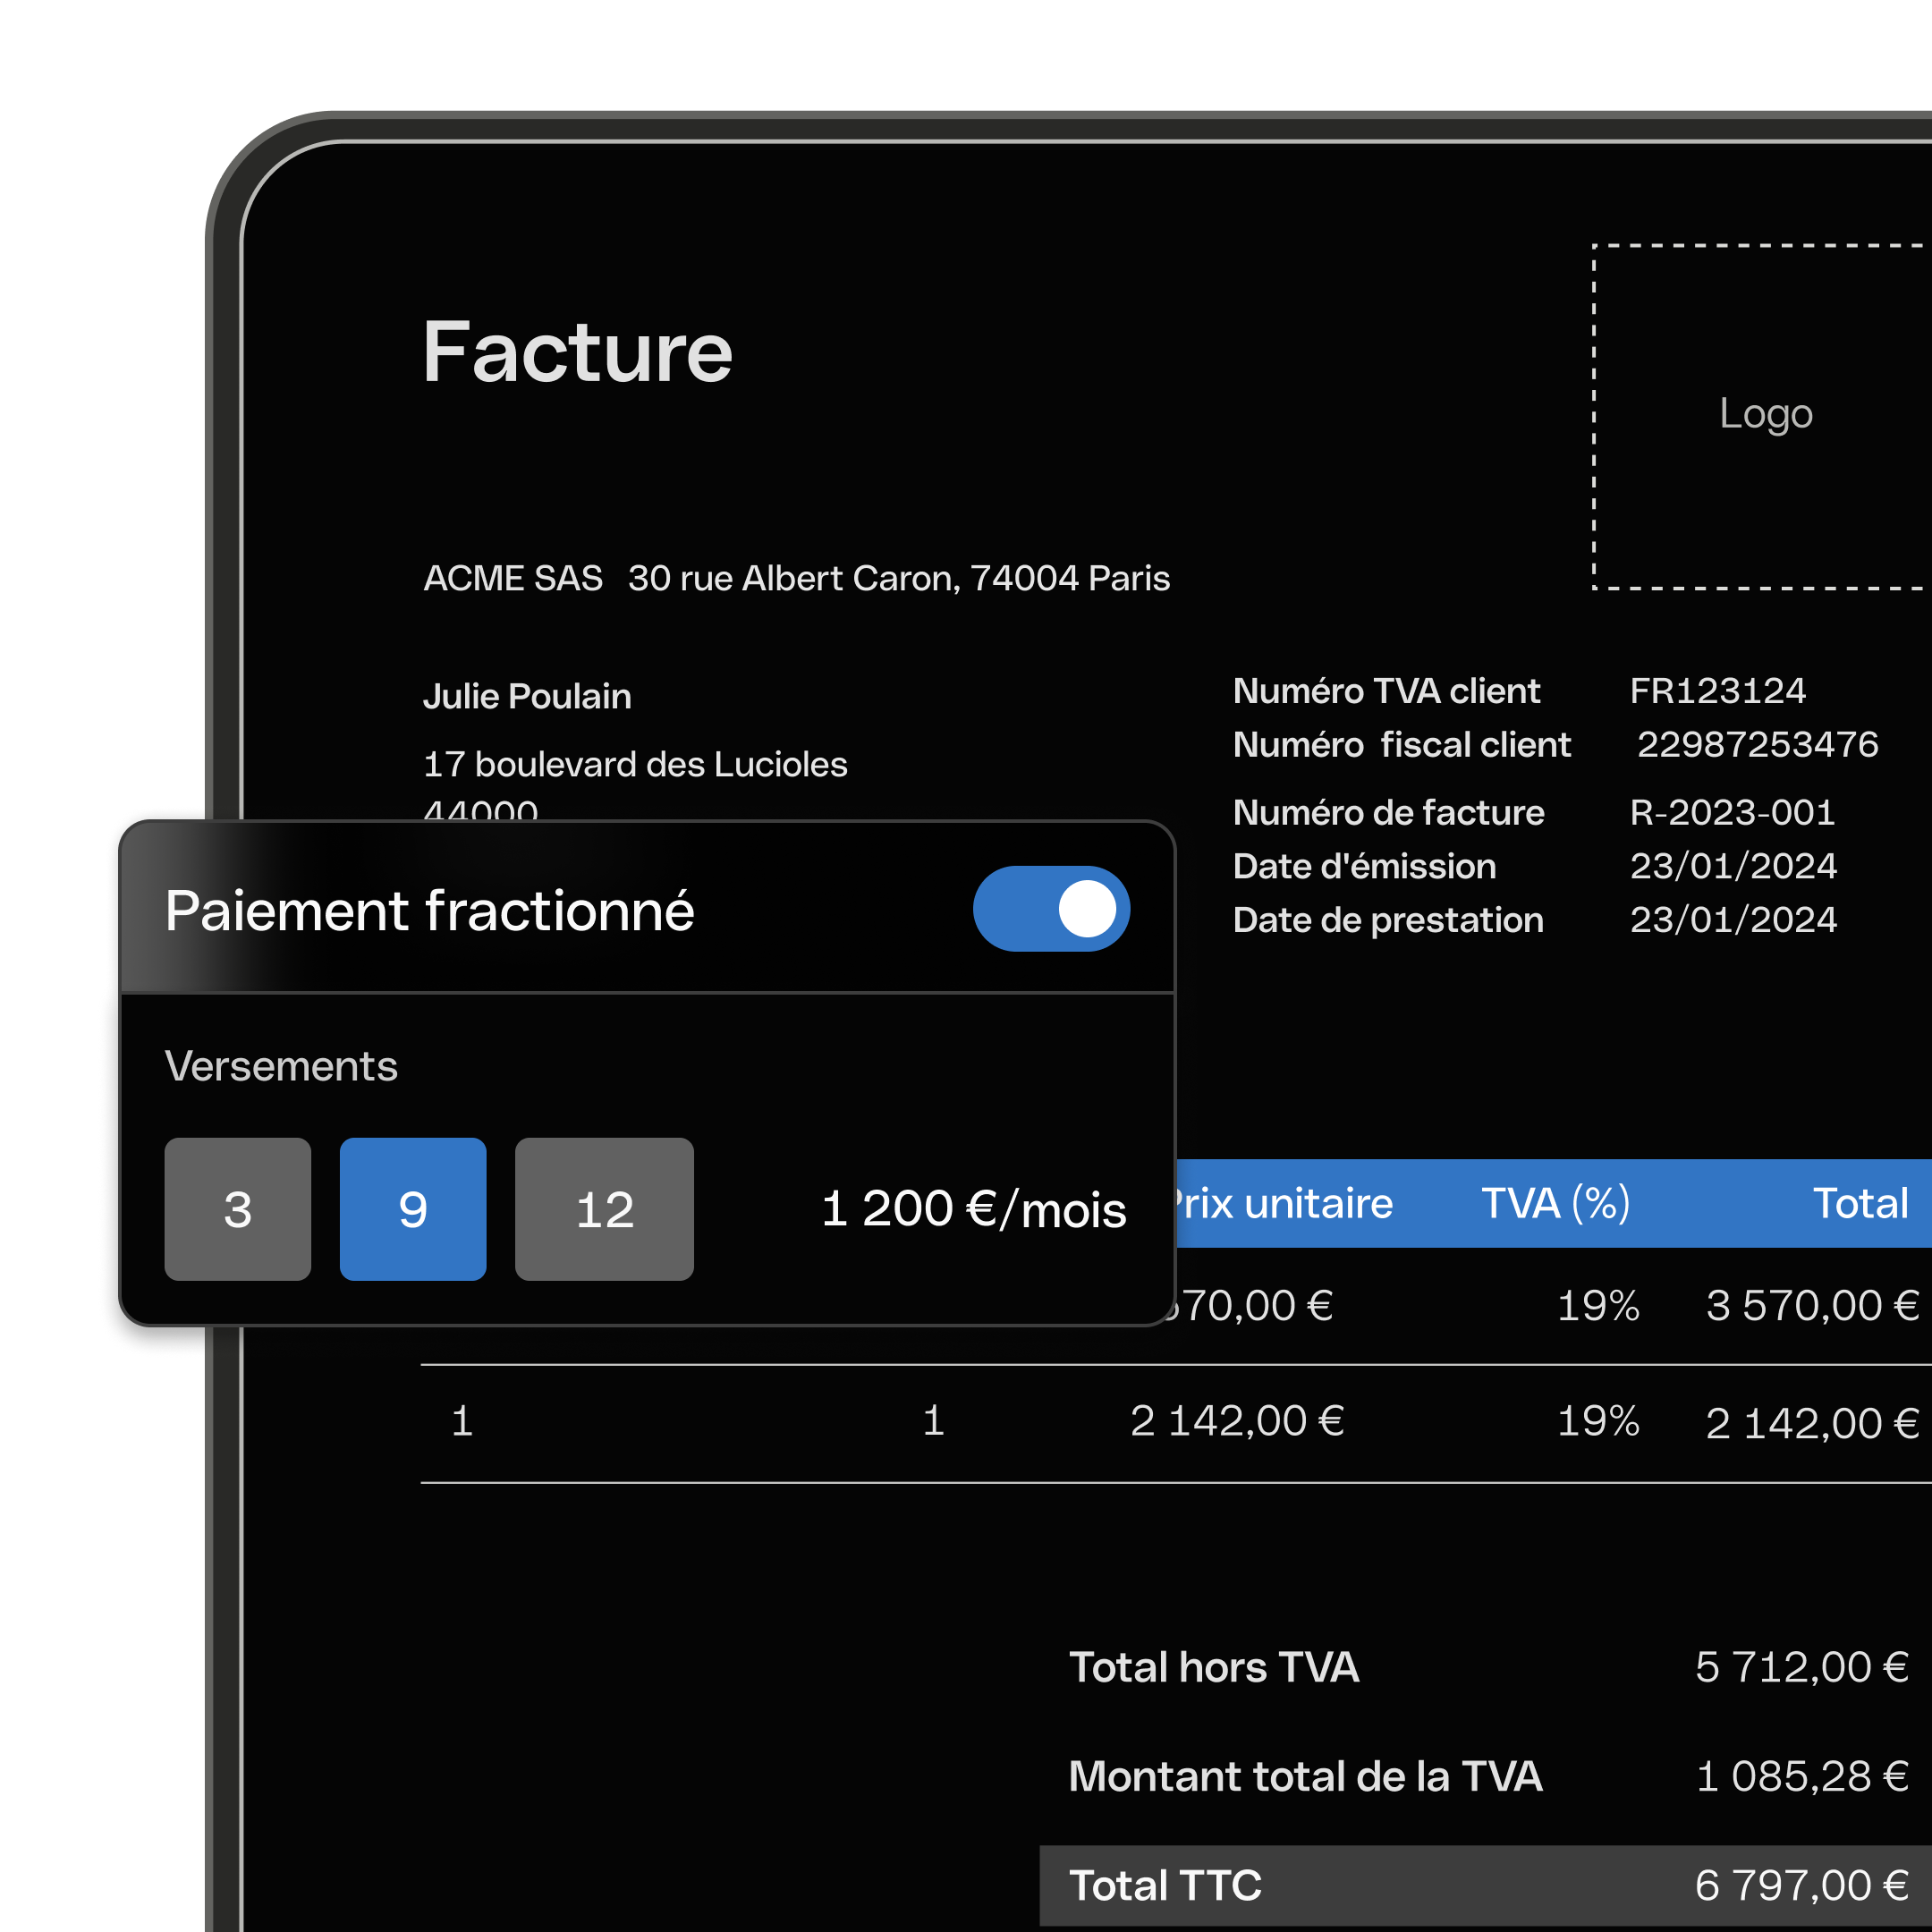Select 3 installments option
1932x1932 pixels.
[237, 1208]
